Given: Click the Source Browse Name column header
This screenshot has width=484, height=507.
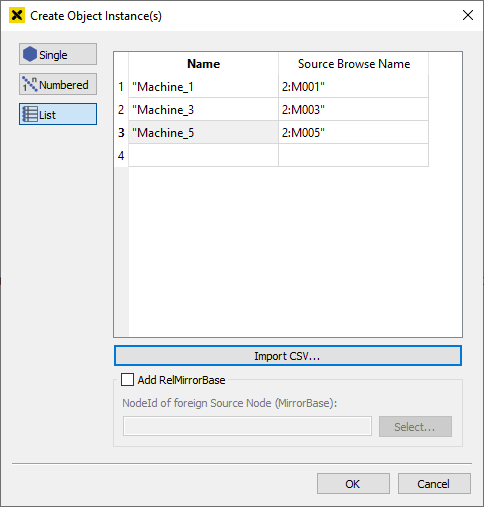Looking at the screenshot, I should click(x=354, y=63).
